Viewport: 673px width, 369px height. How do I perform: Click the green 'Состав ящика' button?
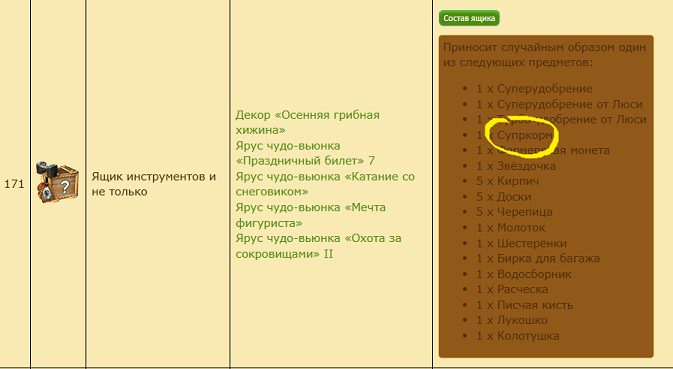click(469, 18)
